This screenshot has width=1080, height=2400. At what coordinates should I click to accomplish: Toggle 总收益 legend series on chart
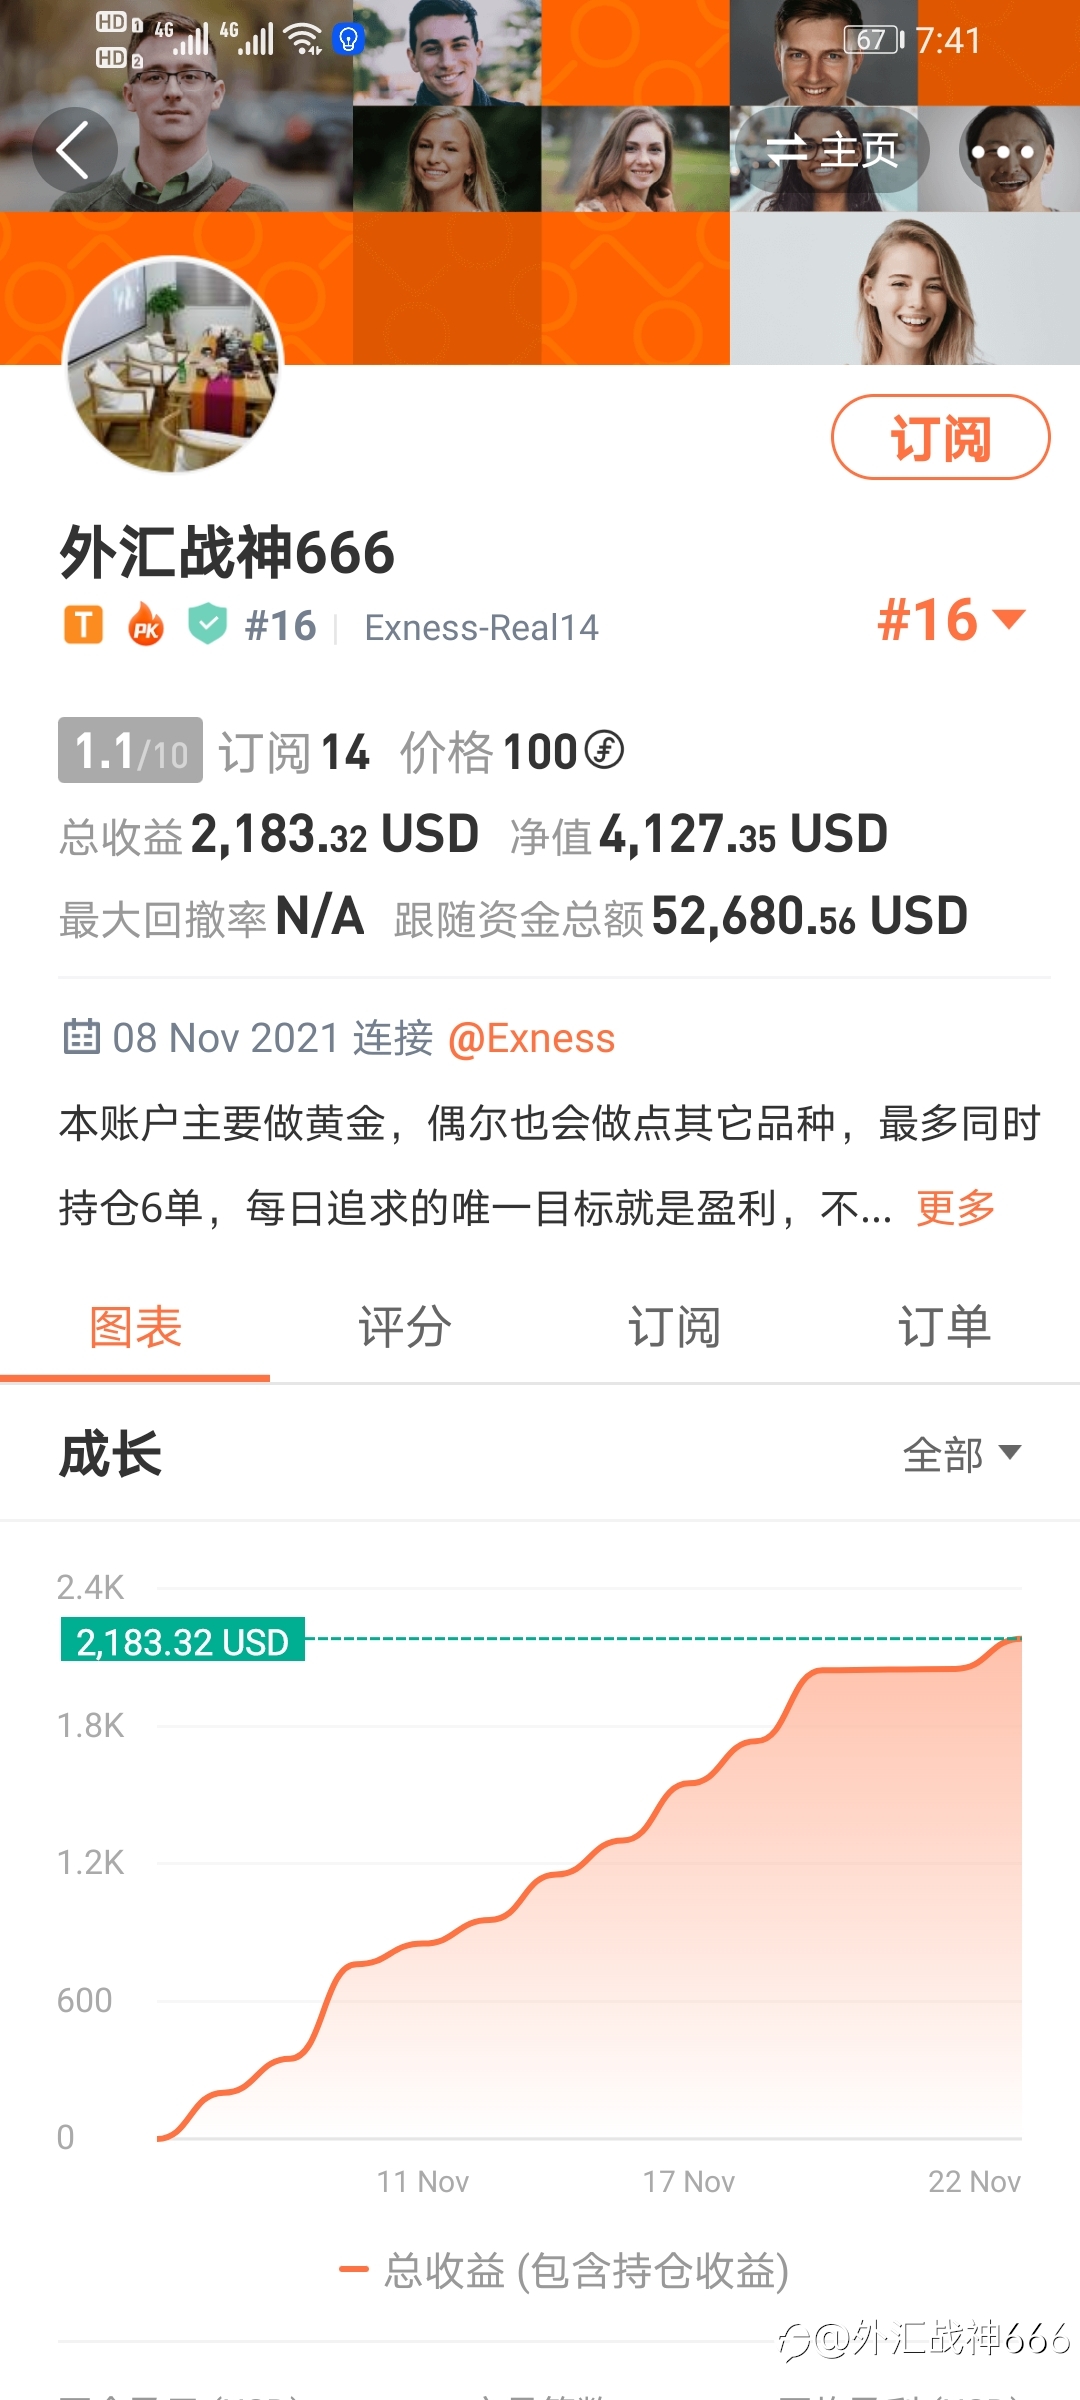point(564,2271)
